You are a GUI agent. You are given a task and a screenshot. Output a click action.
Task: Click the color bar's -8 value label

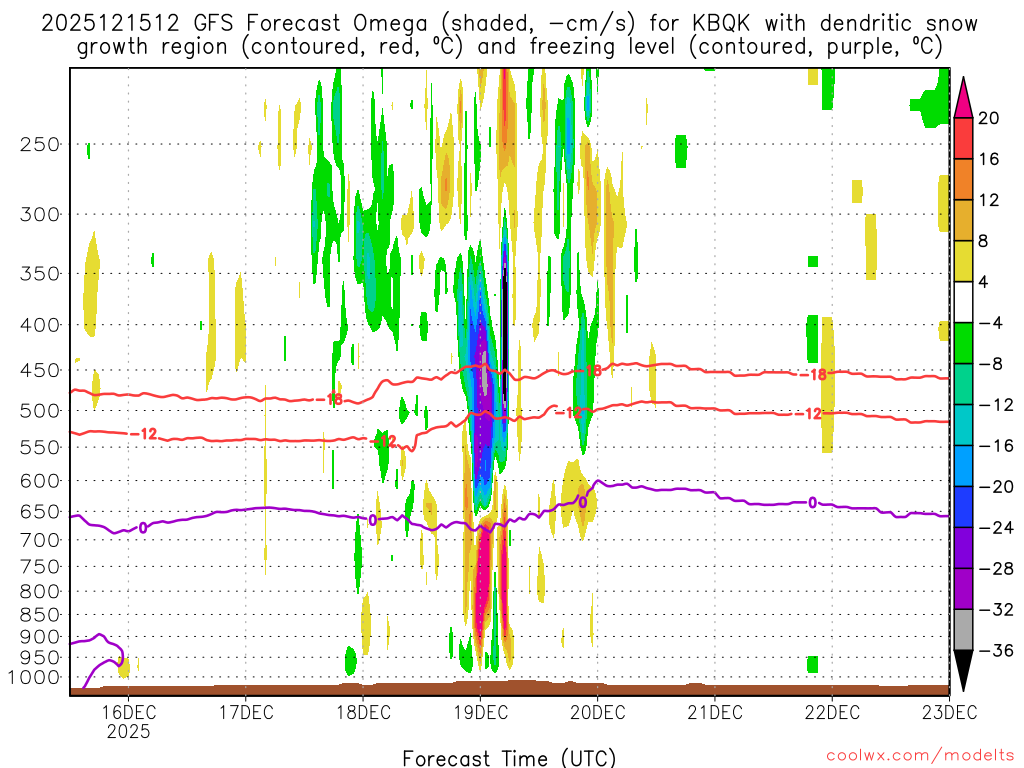pos(991,364)
